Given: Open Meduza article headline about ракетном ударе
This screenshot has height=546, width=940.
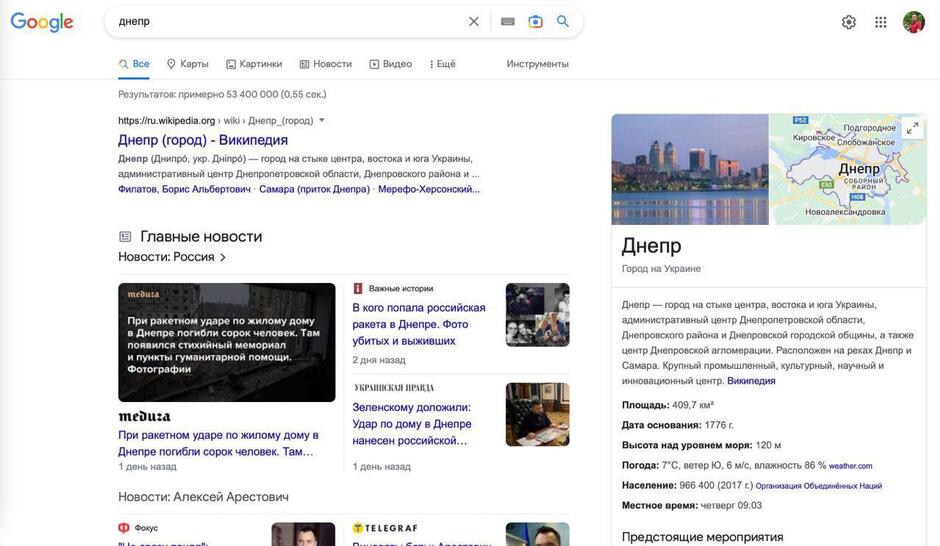Looking at the screenshot, I should coord(218,444).
